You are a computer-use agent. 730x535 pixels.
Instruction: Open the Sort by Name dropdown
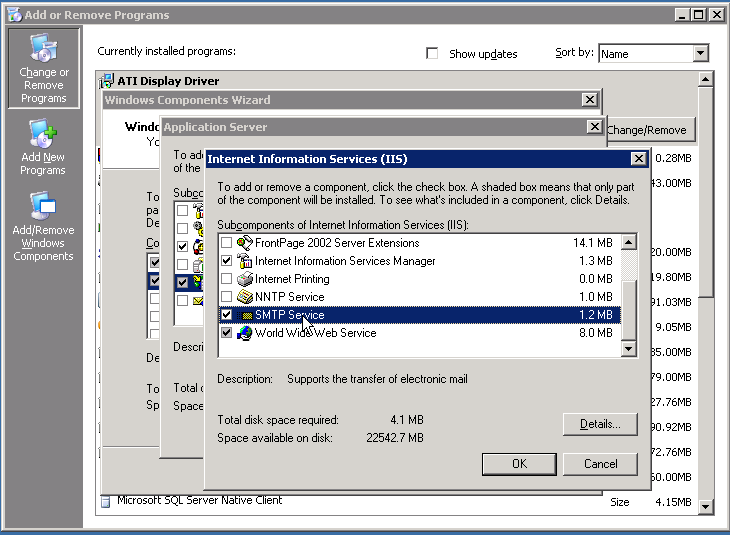(701, 54)
